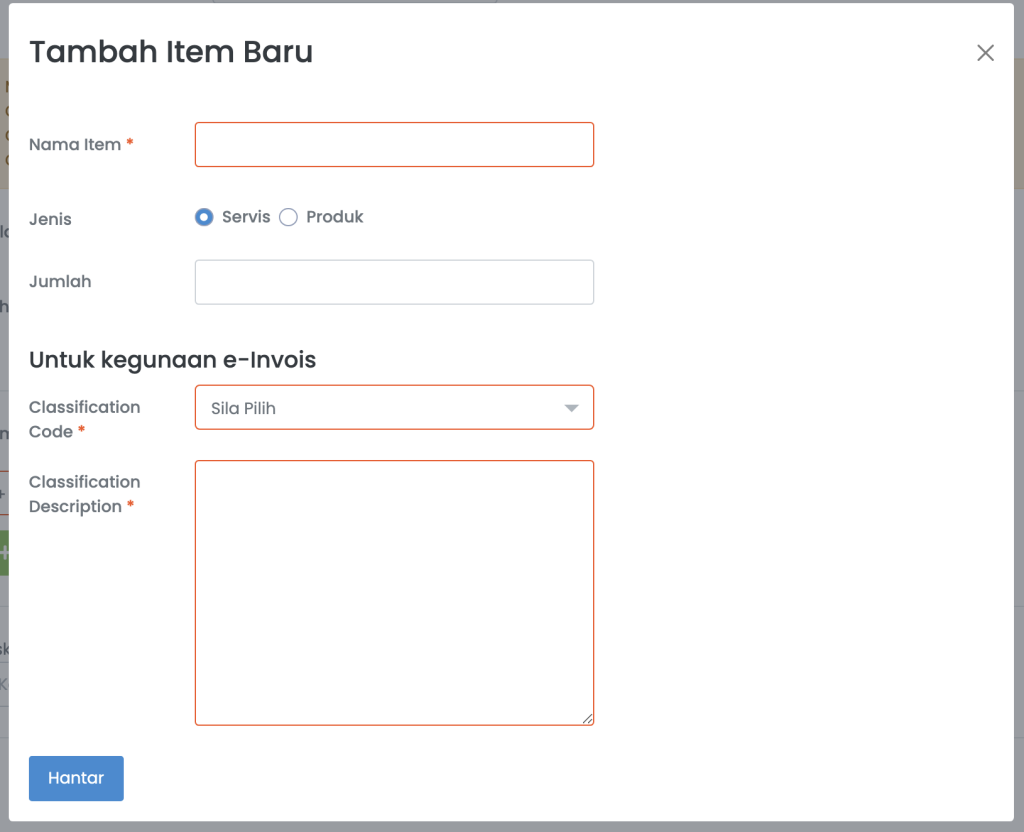Screen dimensions: 1024x832
Task: Open the Classification Code dropdown arrow
Action: click(571, 408)
